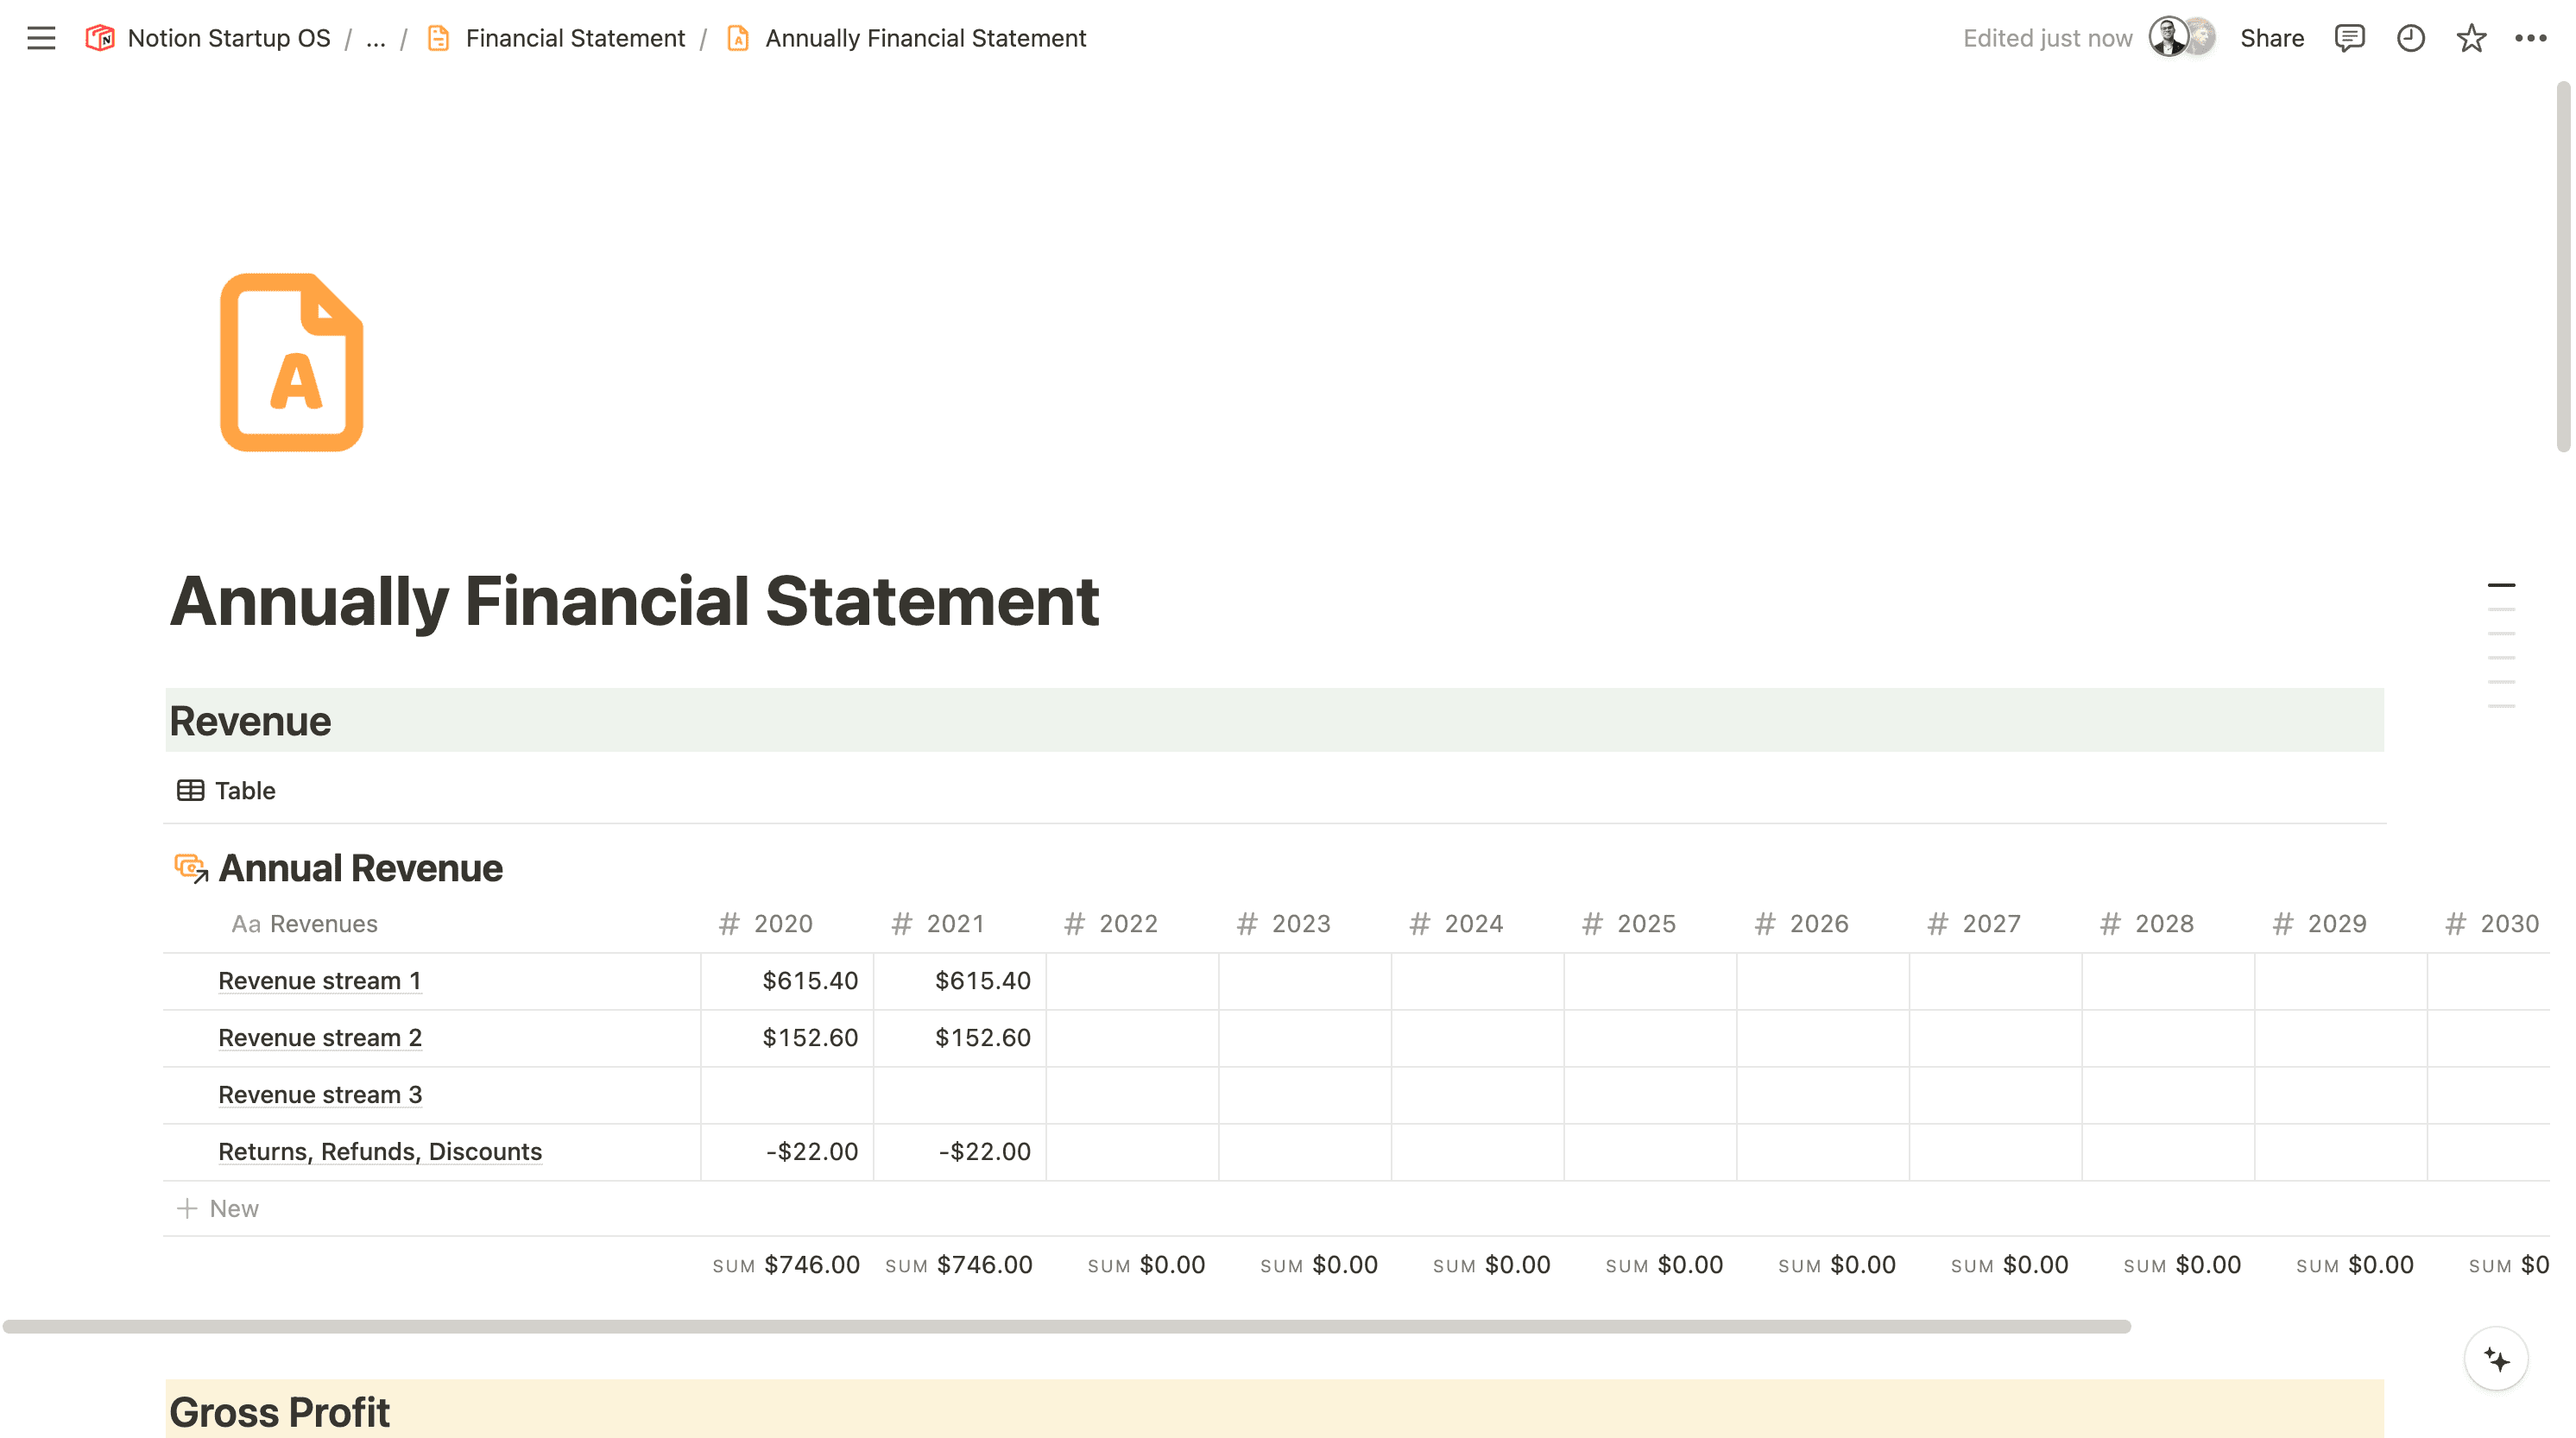Open the SUM calculation dropdown under 2021
The image size is (2576, 1438).
coord(959,1264)
